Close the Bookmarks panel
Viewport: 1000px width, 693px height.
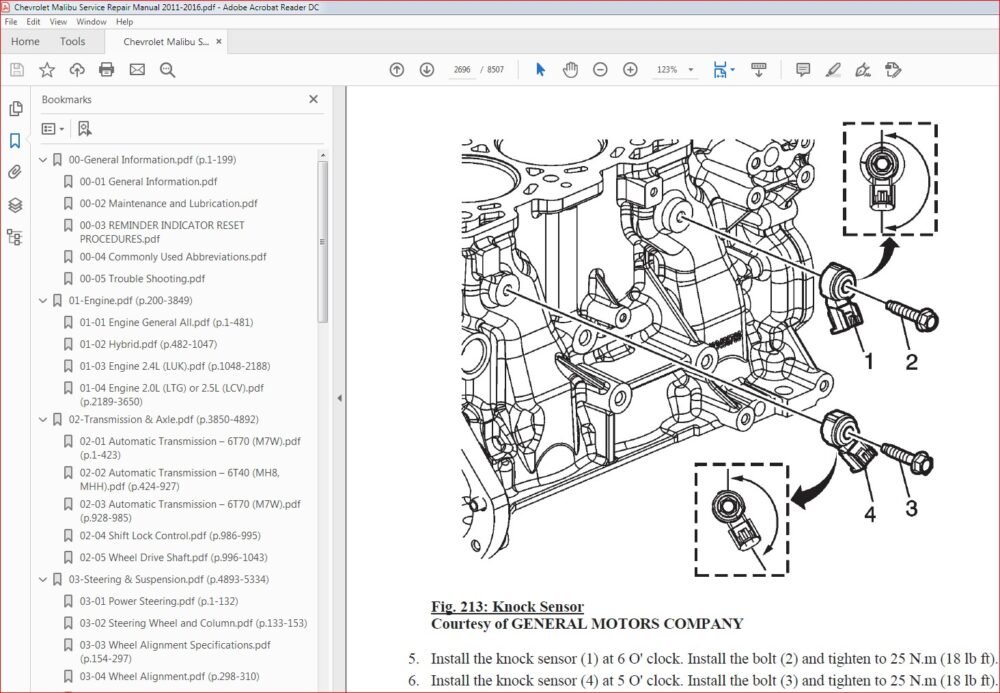coord(313,99)
